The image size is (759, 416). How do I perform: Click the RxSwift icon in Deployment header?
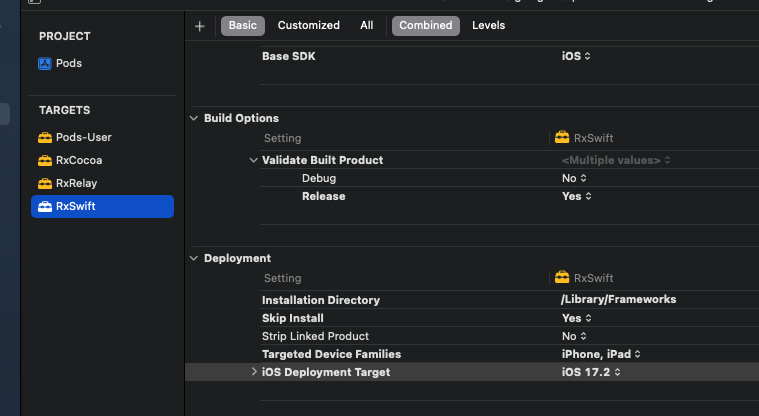coord(562,277)
